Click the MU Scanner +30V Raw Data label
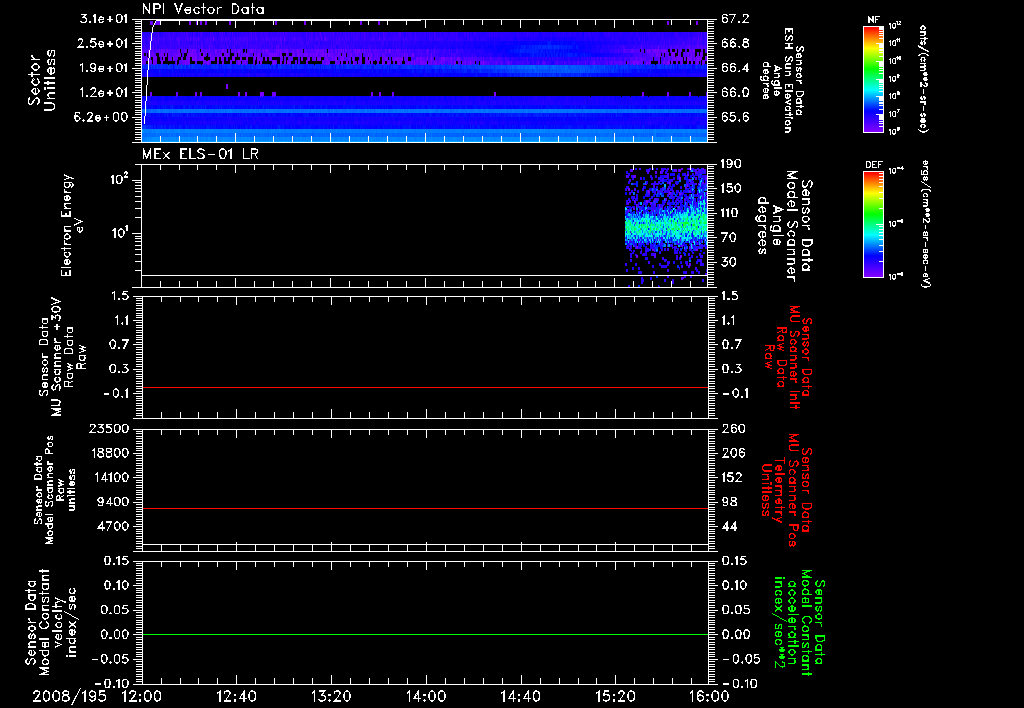Image resolution: width=1024 pixels, height=708 pixels. click(x=62, y=357)
